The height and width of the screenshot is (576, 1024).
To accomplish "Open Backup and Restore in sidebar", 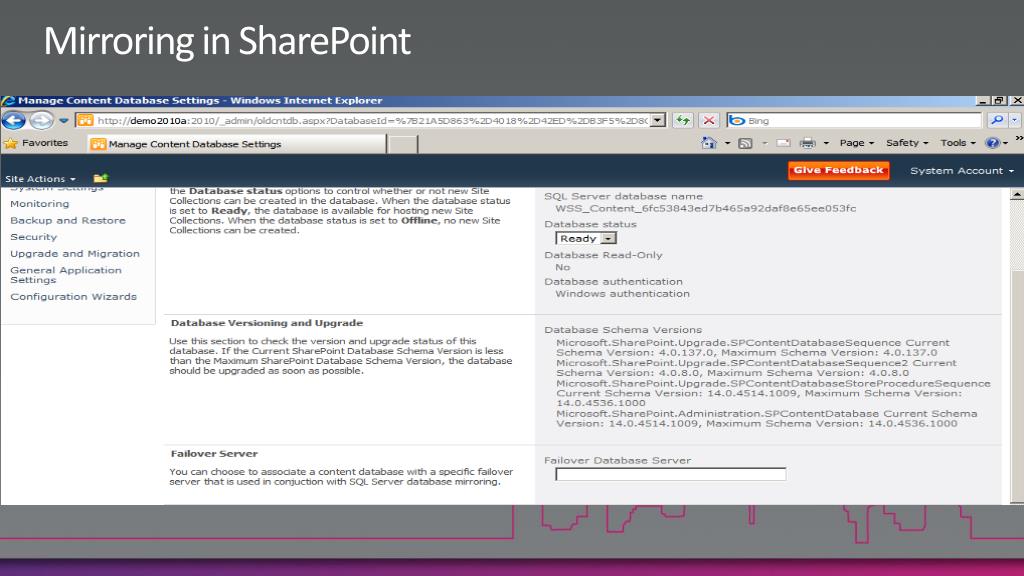I will (68, 221).
